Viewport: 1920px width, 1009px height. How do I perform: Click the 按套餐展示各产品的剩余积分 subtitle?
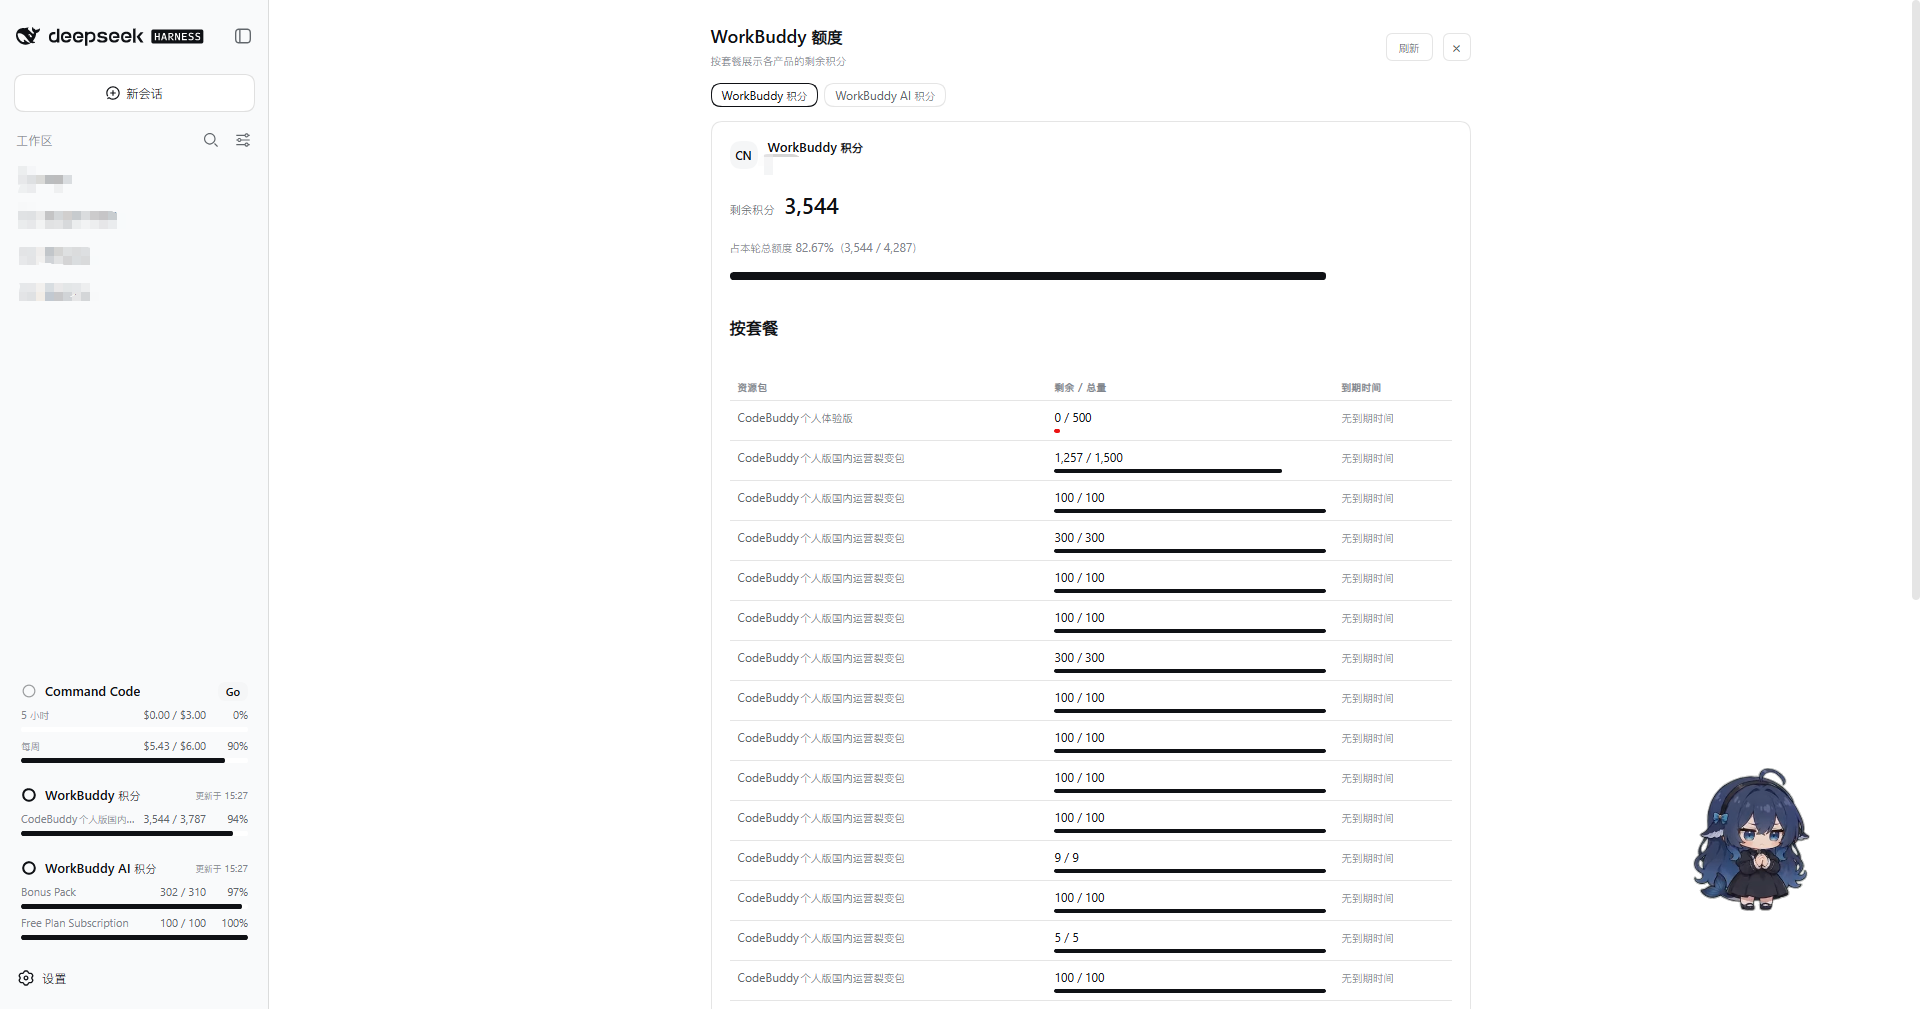[x=778, y=62]
